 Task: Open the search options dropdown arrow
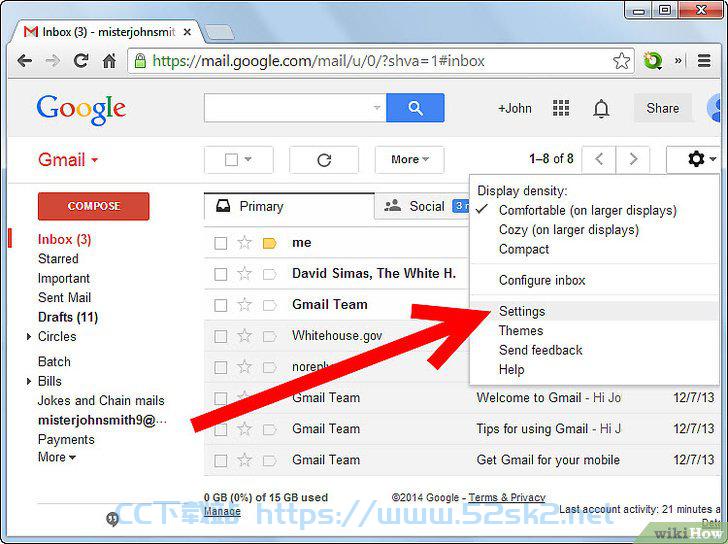[x=377, y=108]
